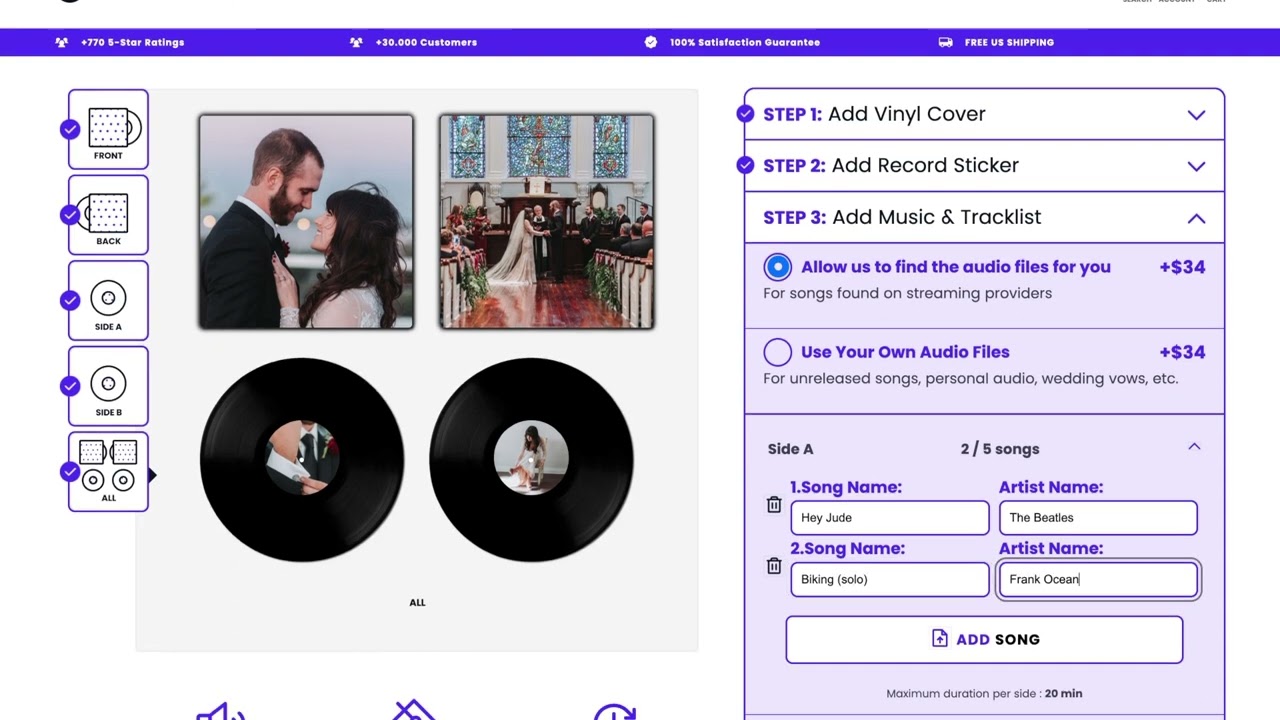Select 'Allow us to find the audio files' option
The height and width of the screenshot is (720, 1280).
click(778, 267)
